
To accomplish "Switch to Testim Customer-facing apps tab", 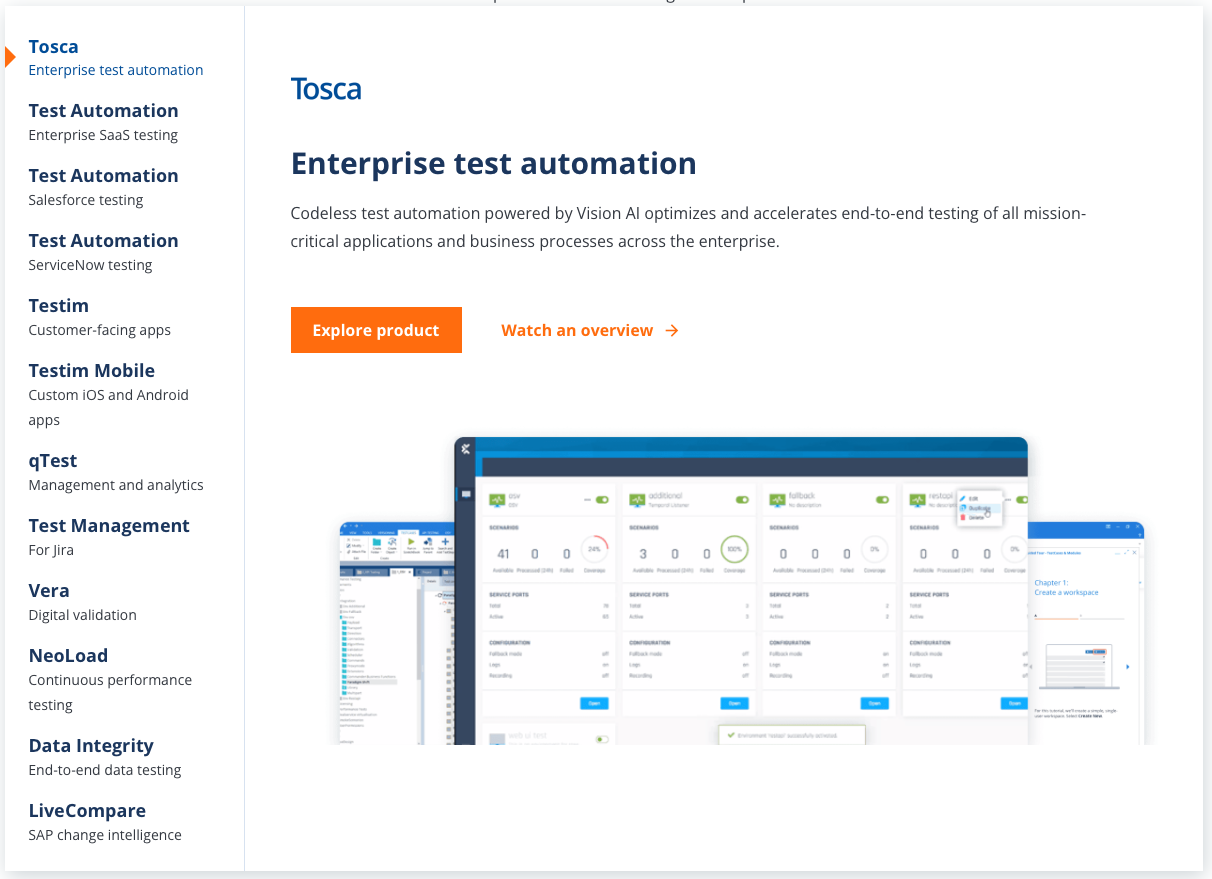I will [100, 317].
